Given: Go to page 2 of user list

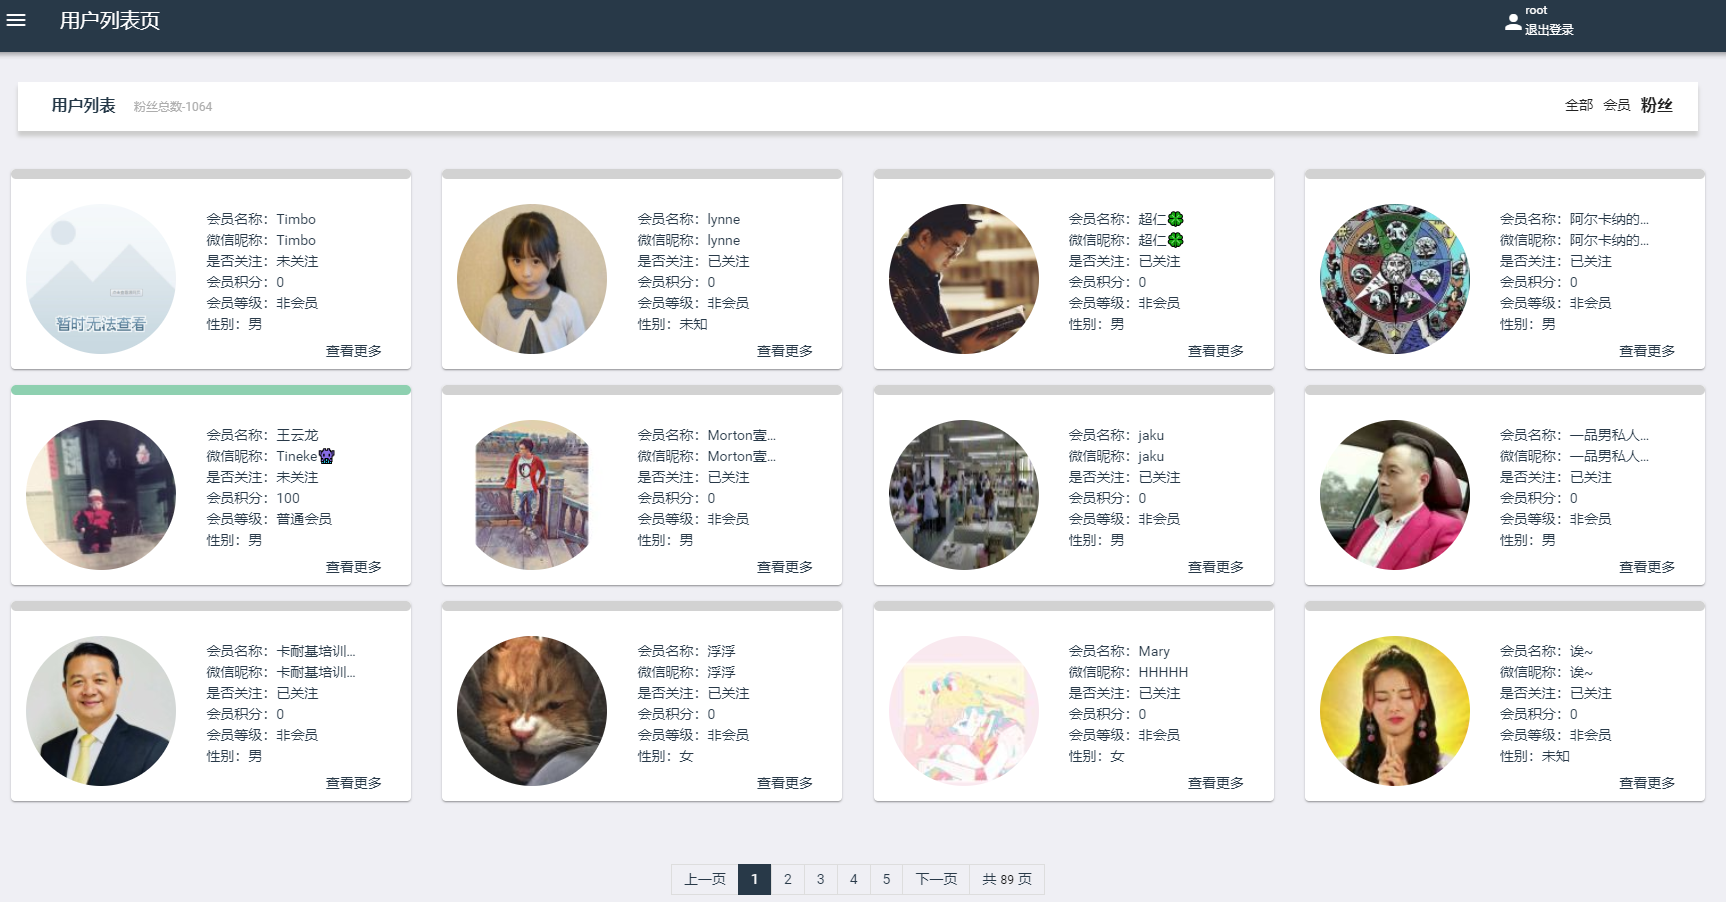Looking at the screenshot, I should tap(787, 879).
